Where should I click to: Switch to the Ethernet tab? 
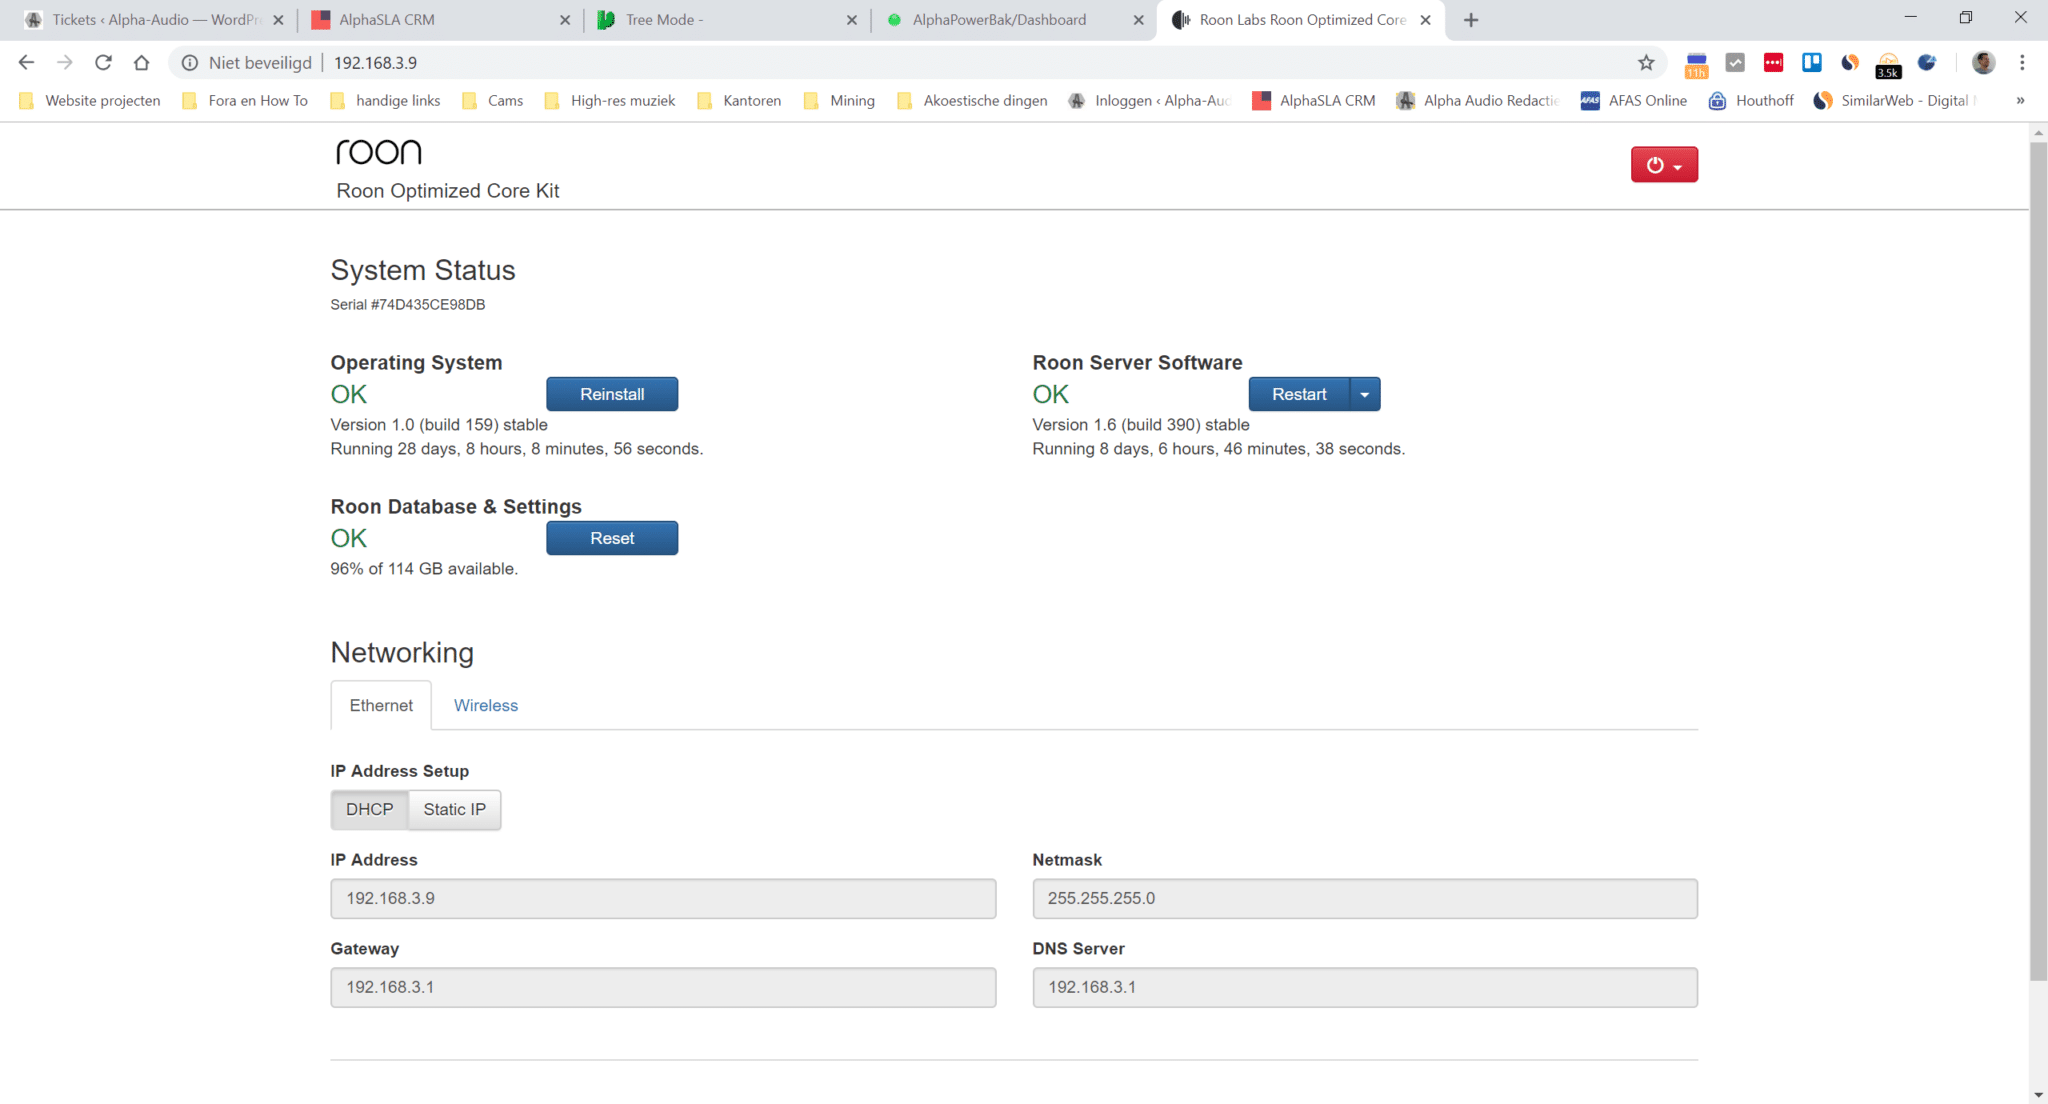click(x=381, y=705)
